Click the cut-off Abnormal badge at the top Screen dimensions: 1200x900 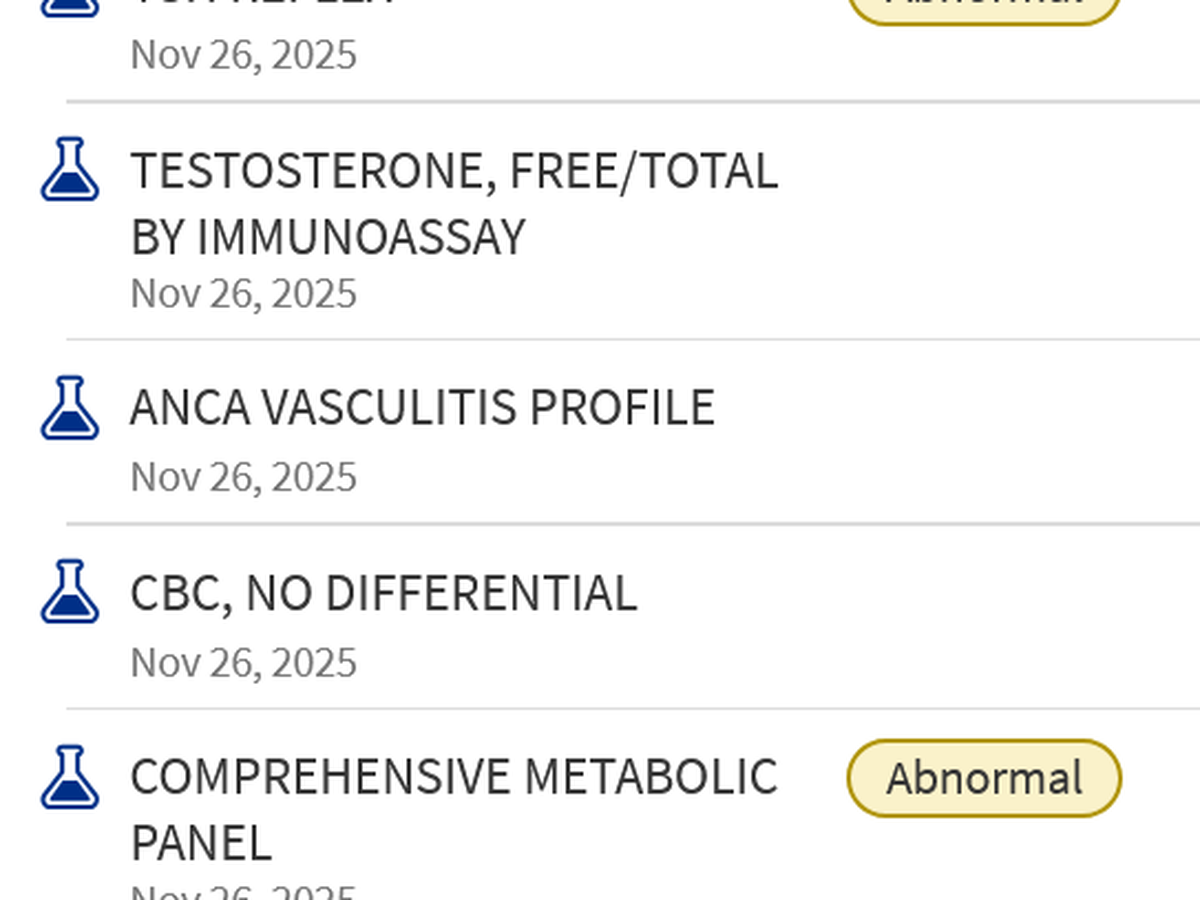point(984,8)
